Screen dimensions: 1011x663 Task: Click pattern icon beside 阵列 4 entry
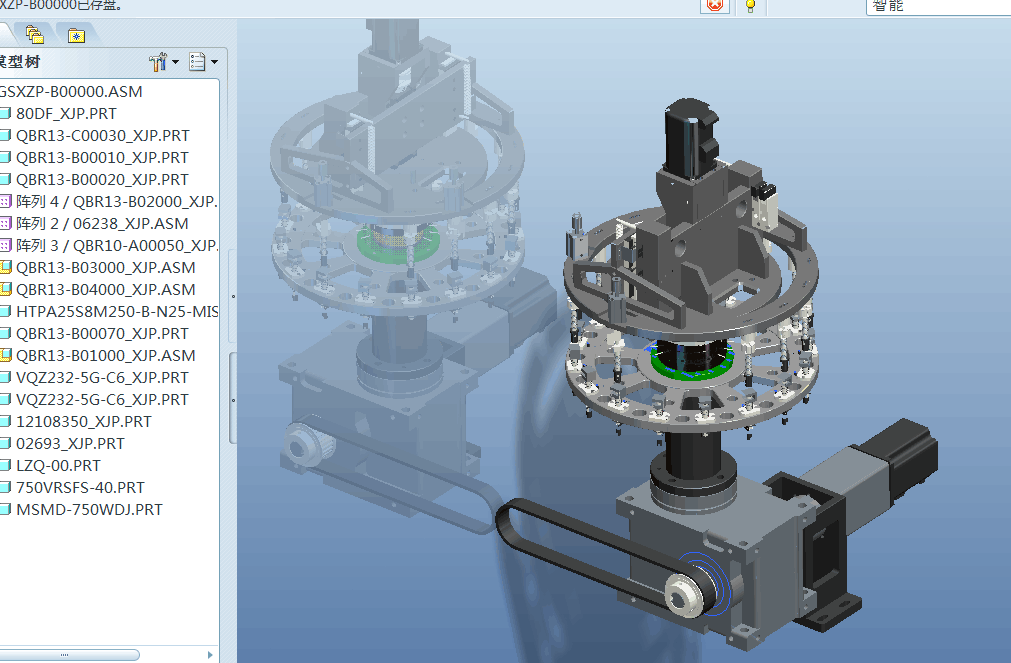pos(5,201)
